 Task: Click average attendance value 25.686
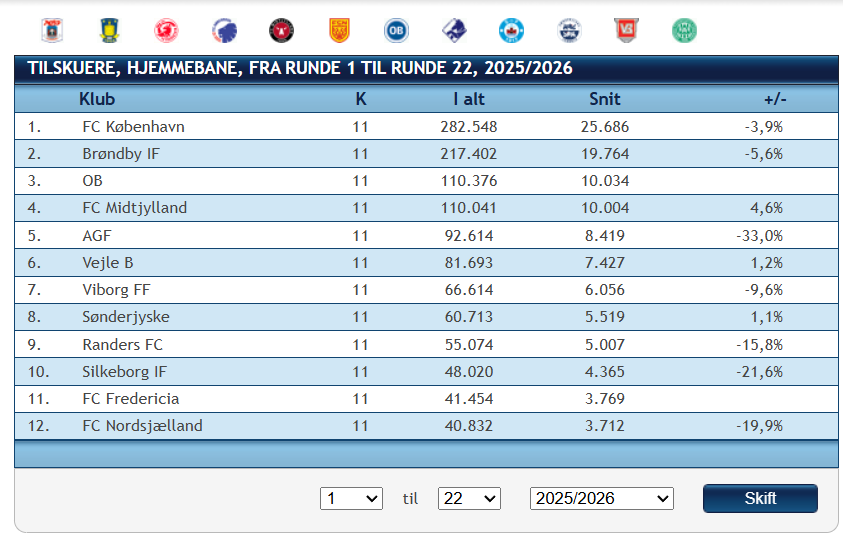(605, 127)
